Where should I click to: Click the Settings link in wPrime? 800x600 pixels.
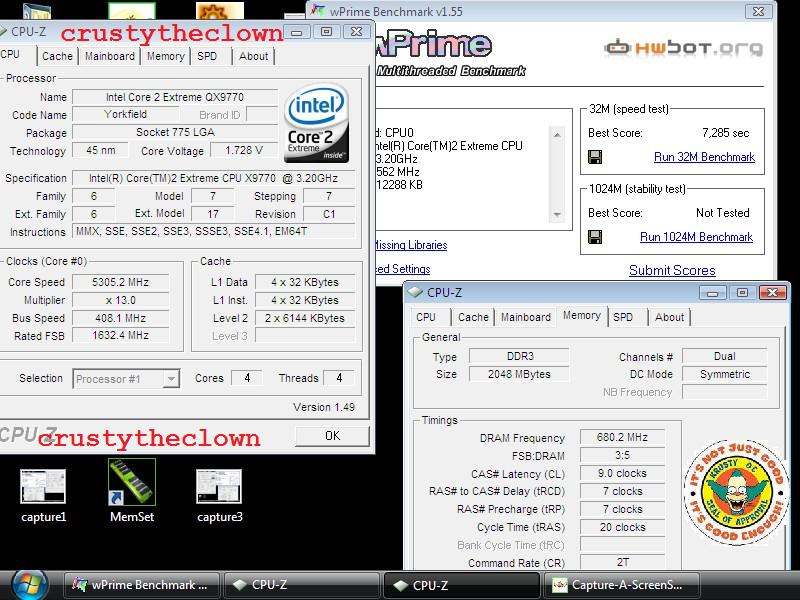[403, 269]
